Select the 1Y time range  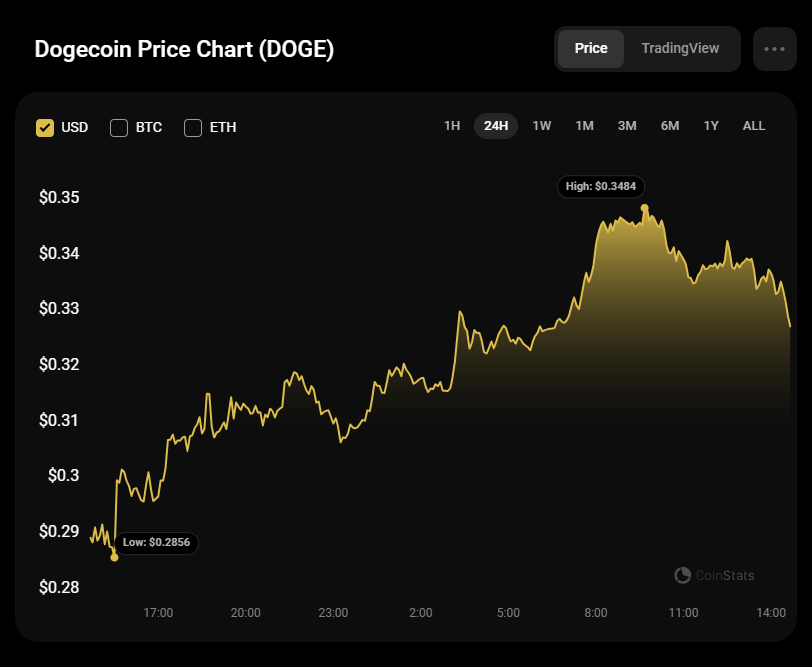pyautogui.click(x=711, y=126)
